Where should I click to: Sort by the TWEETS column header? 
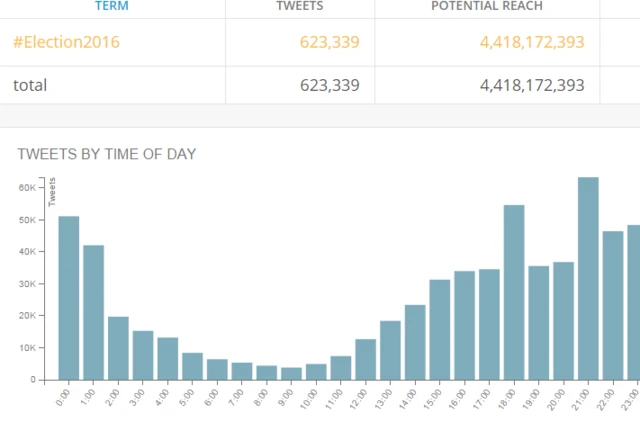coord(300,6)
